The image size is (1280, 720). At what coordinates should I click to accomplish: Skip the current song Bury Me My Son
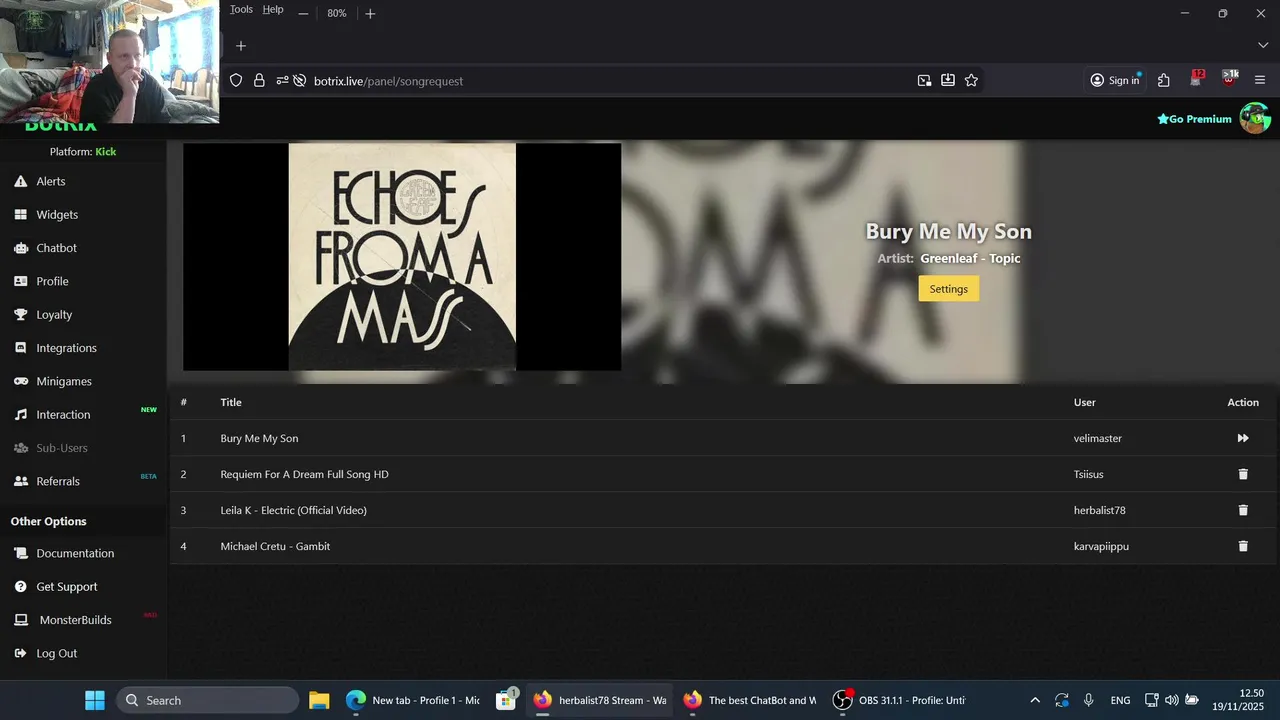coord(1243,438)
